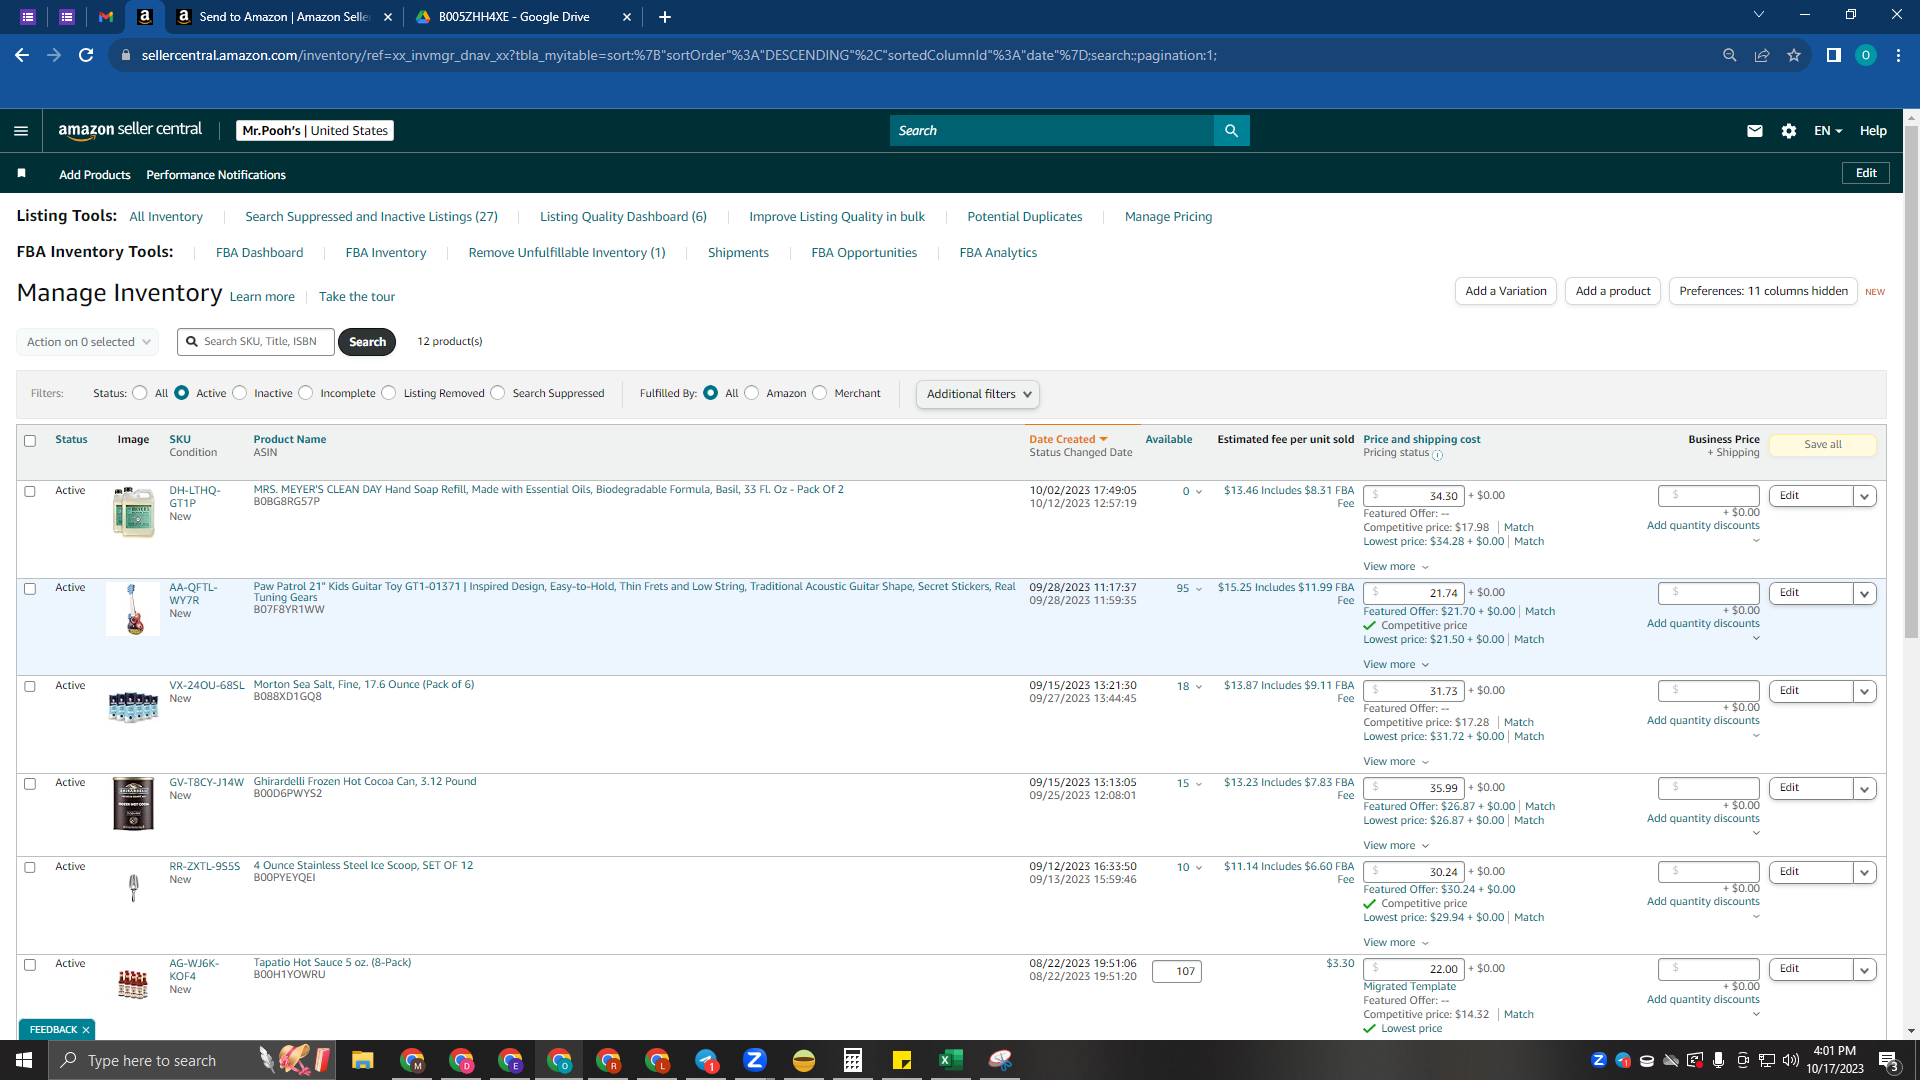
Task: Open the taskbar notification center
Action: 1889,1060
